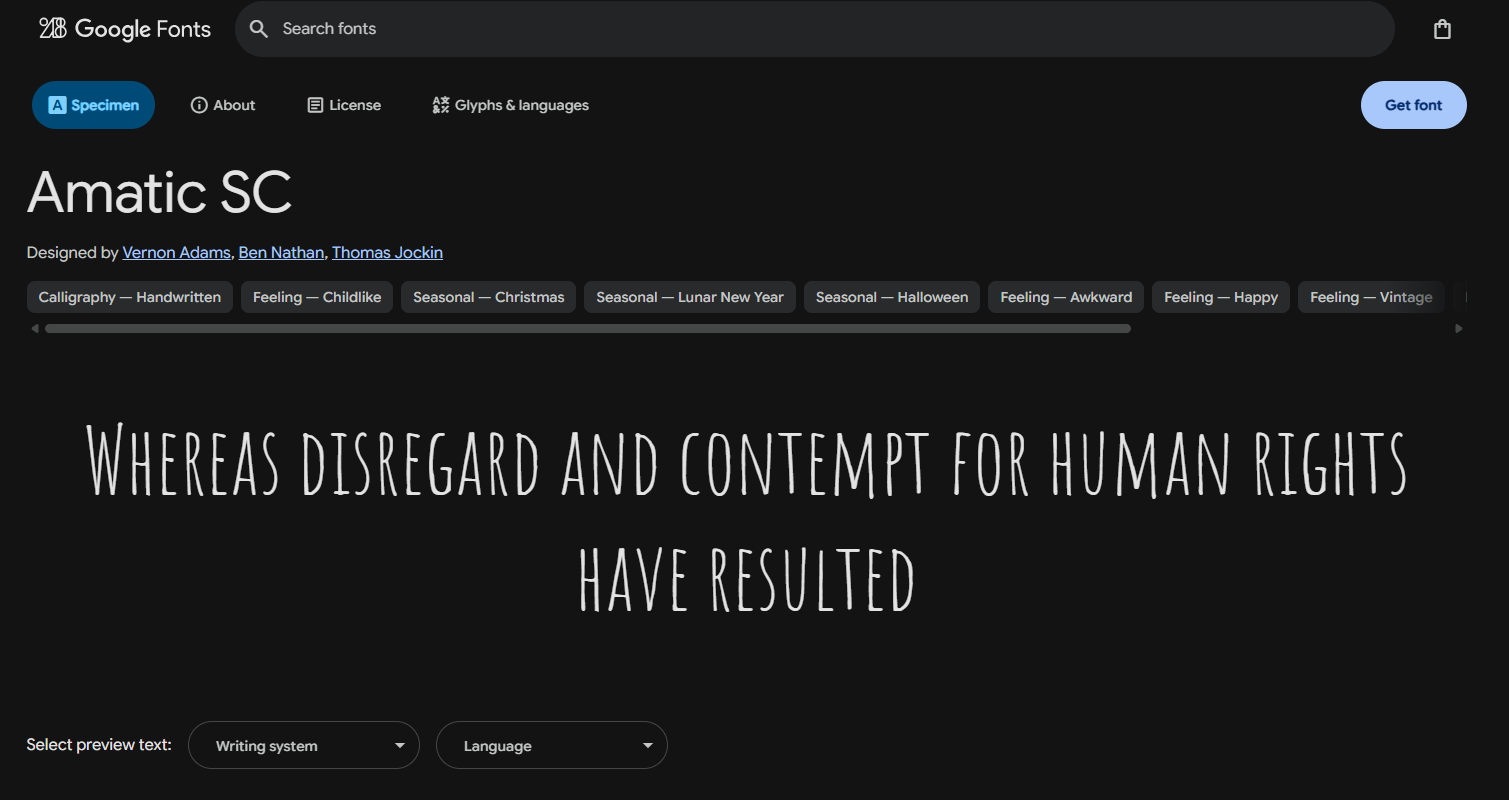Select the Specimen tab

click(93, 105)
